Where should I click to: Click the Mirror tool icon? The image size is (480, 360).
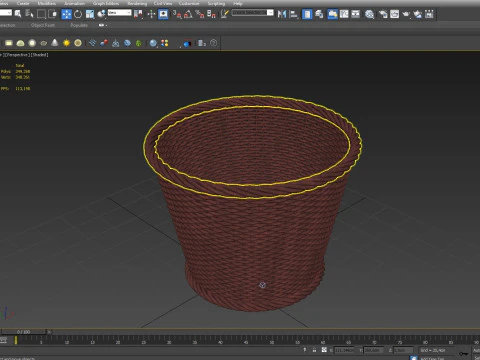282,14
